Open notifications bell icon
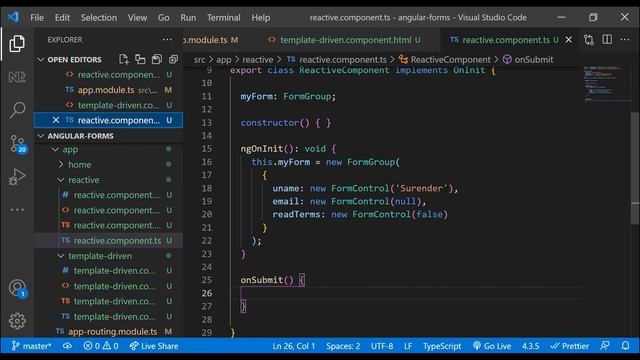 pos(625,346)
